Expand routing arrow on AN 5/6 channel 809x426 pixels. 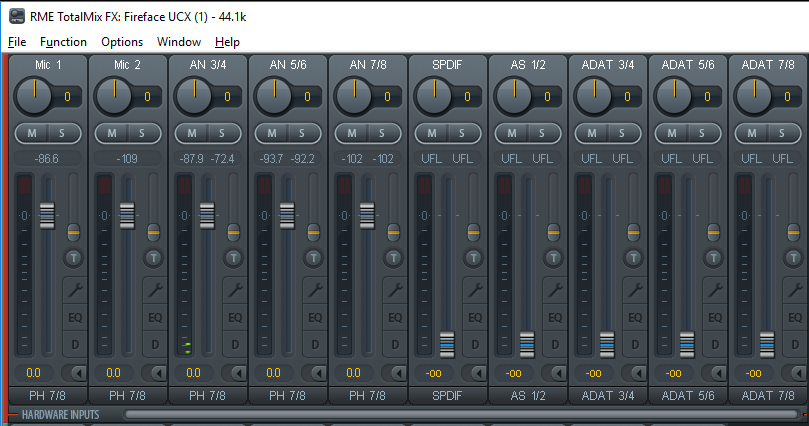313,373
